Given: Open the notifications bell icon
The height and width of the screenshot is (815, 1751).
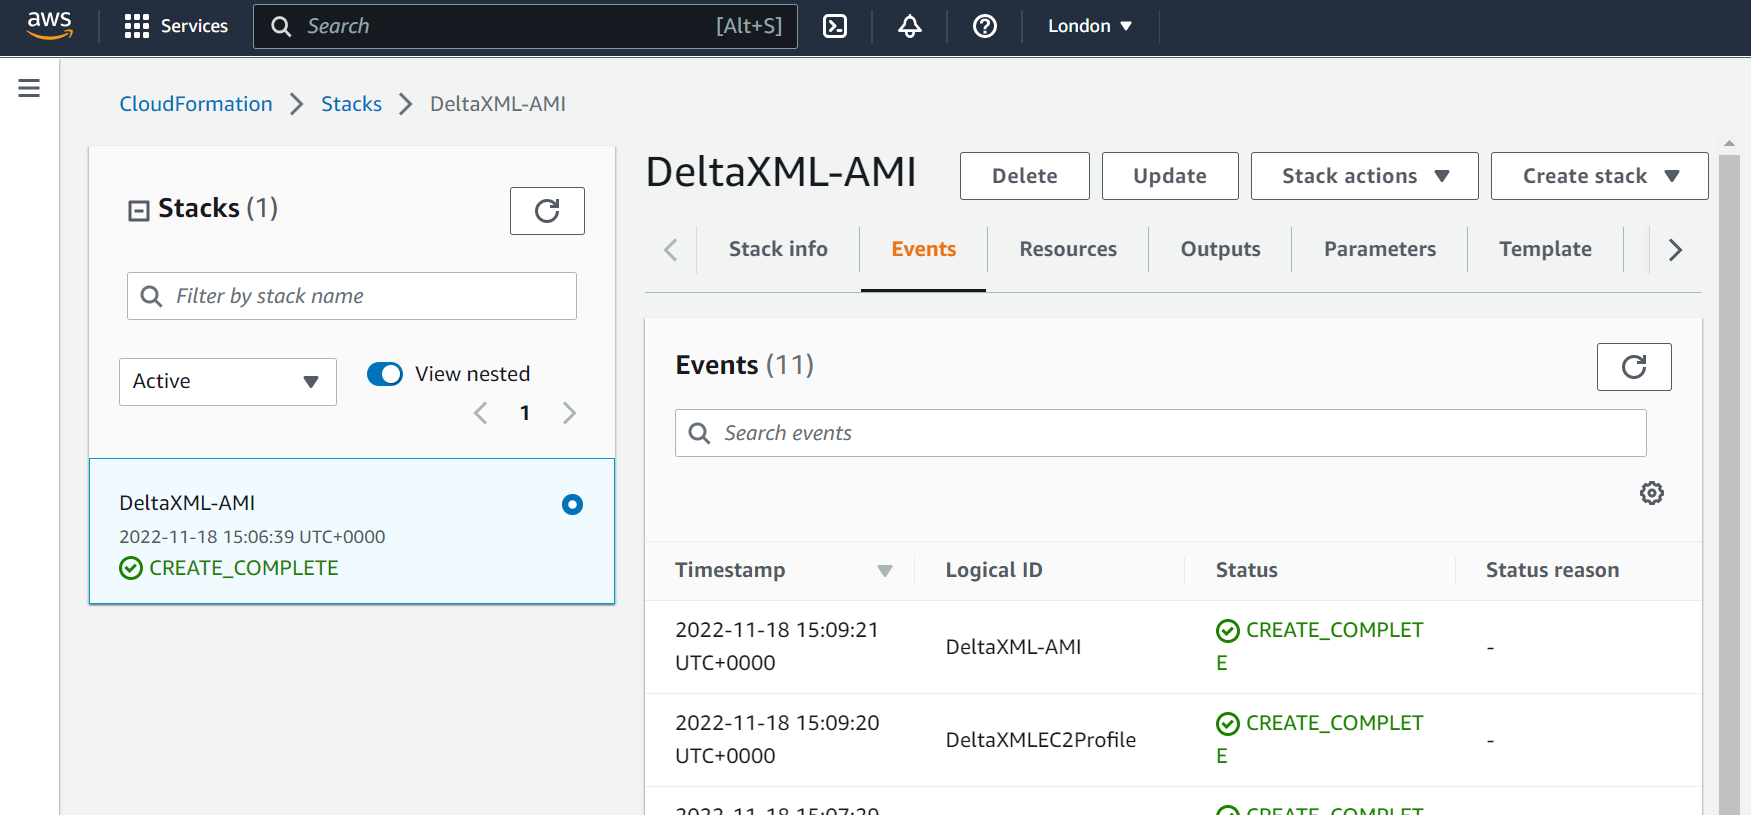Looking at the screenshot, I should (x=909, y=26).
